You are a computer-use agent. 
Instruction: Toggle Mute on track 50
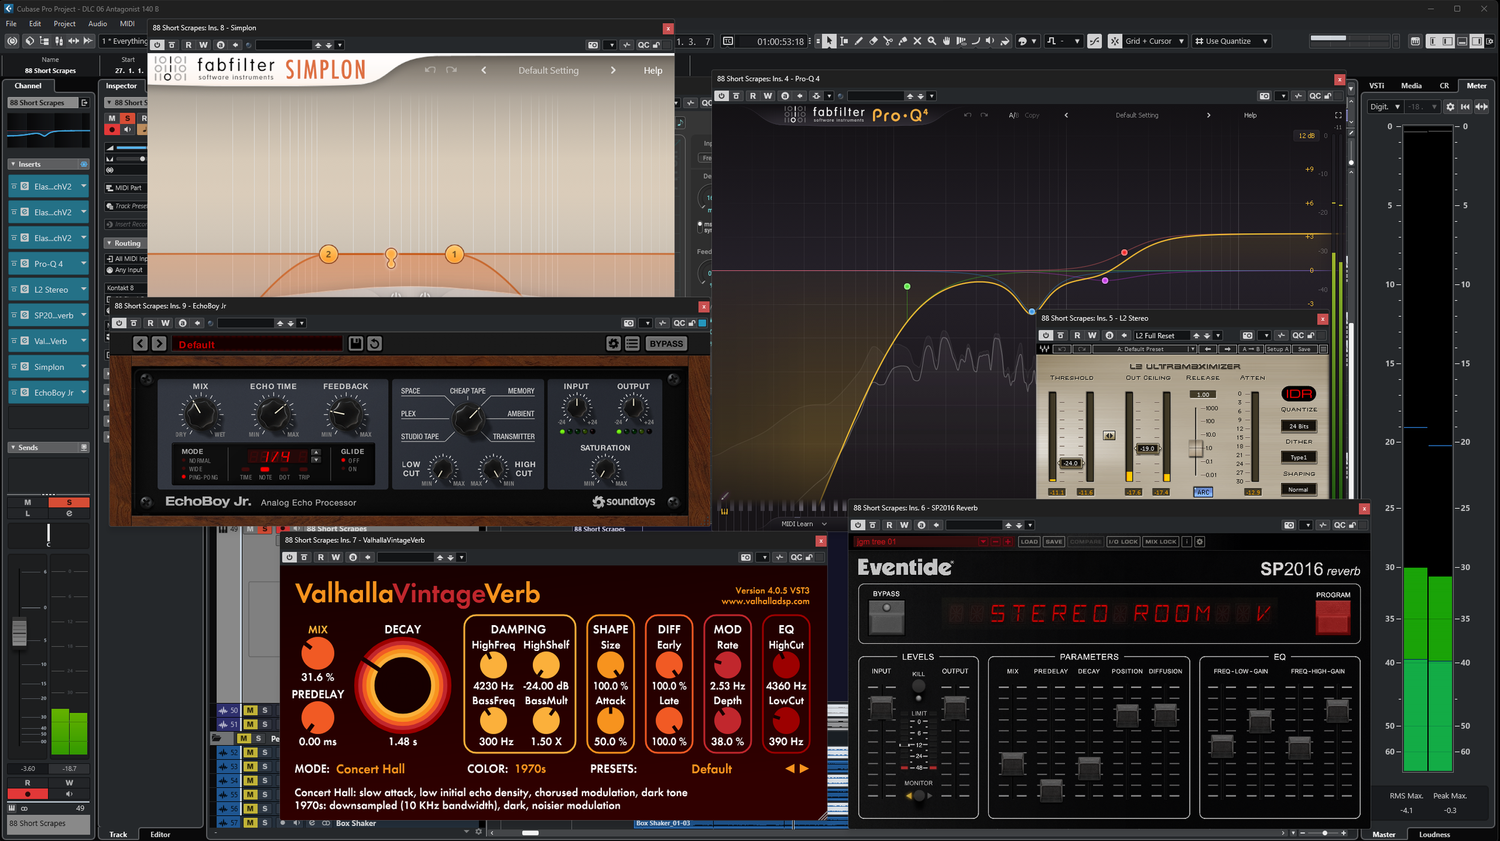[251, 710]
